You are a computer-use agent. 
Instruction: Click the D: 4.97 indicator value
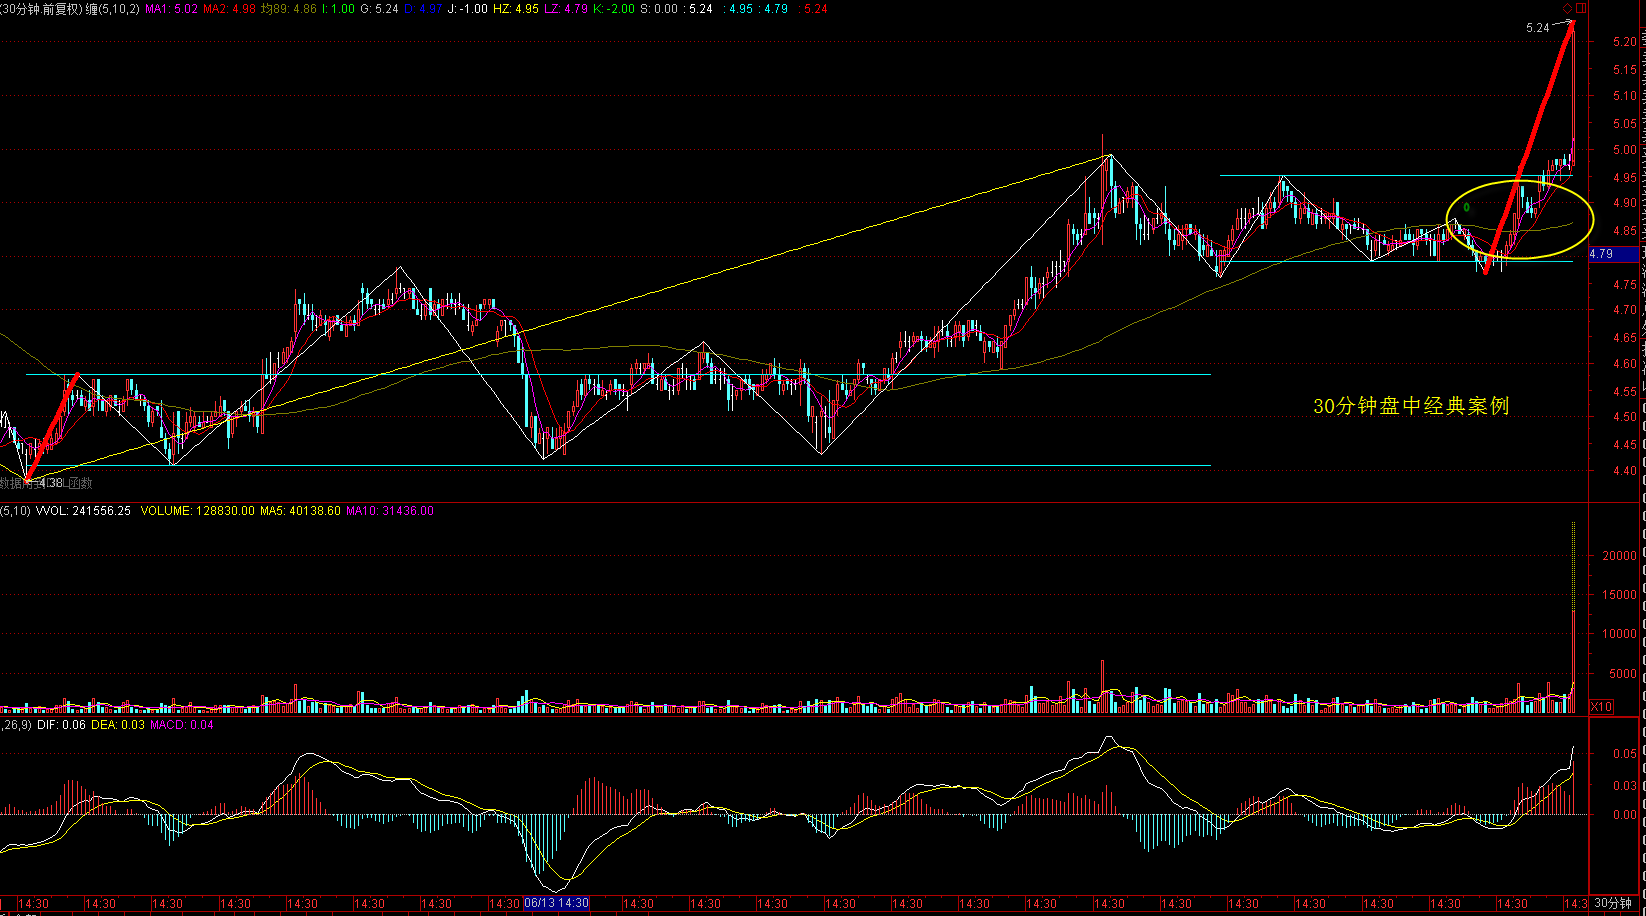coord(423,9)
